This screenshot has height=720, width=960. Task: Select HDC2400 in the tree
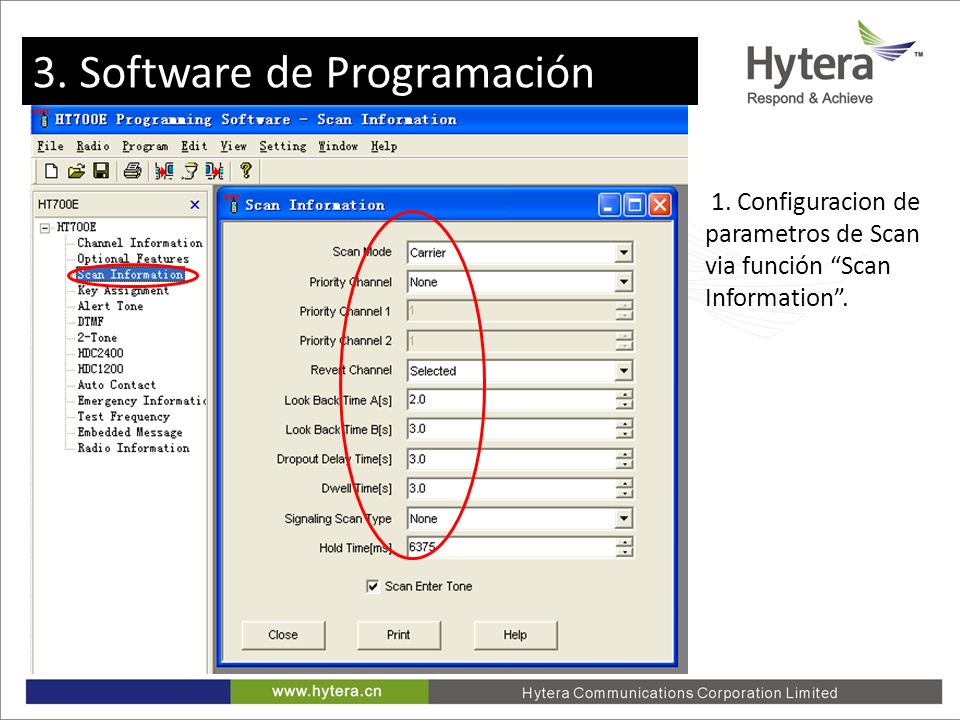click(x=100, y=353)
